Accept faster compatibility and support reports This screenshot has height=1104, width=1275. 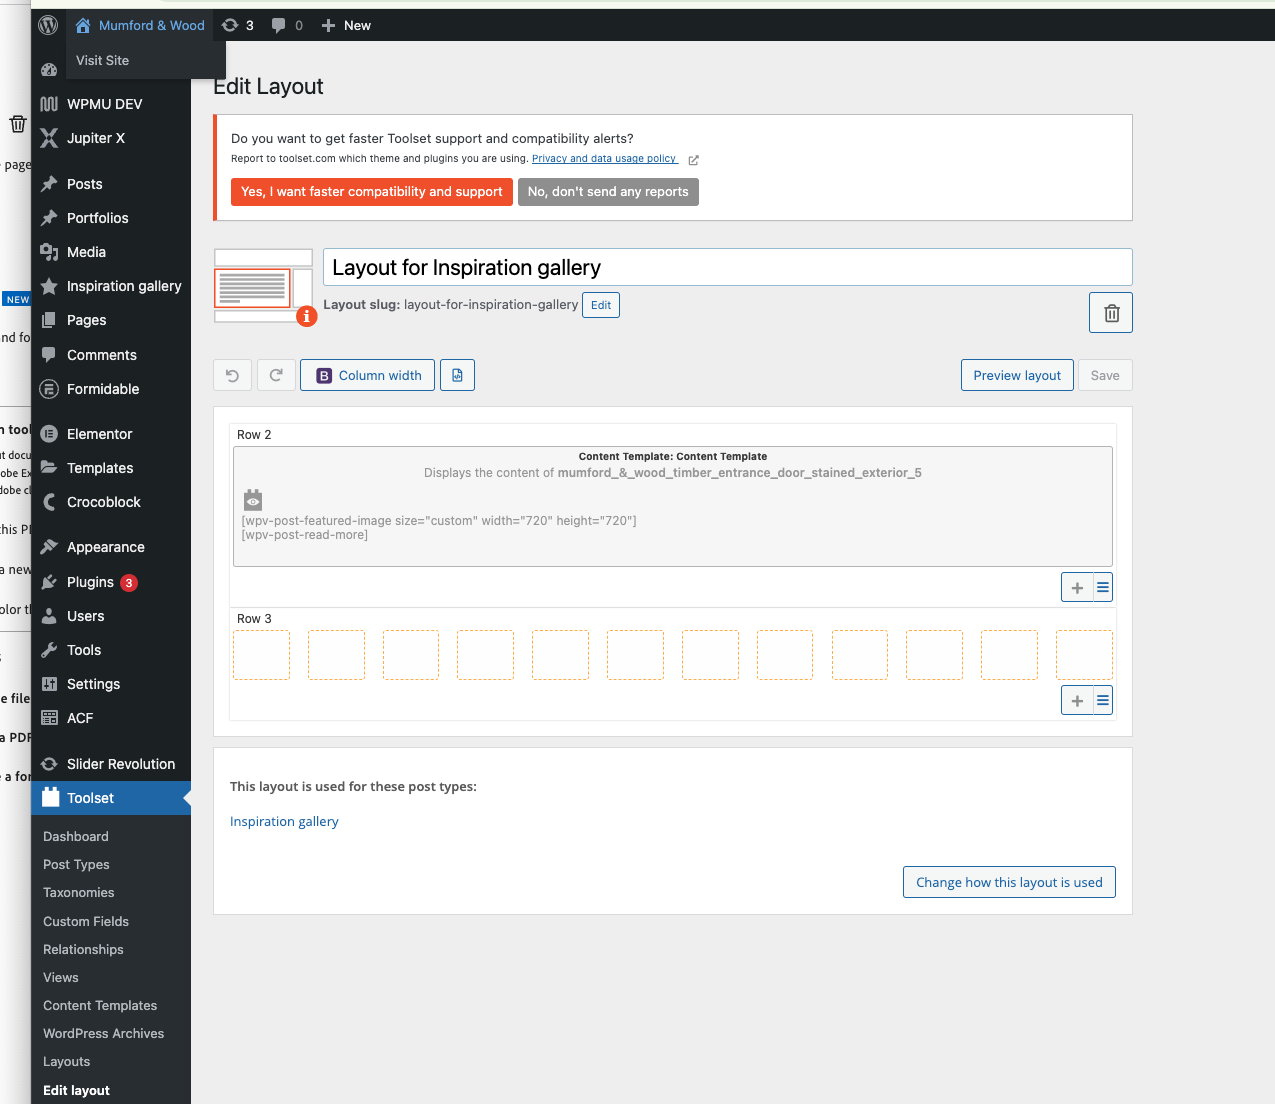[x=371, y=192]
